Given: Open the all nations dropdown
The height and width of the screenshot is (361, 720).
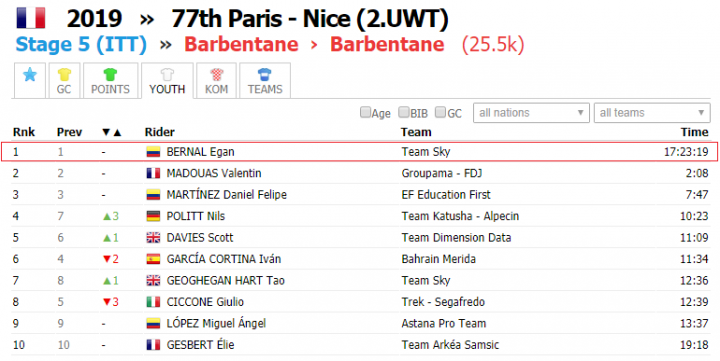Looking at the screenshot, I should click(x=531, y=113).
